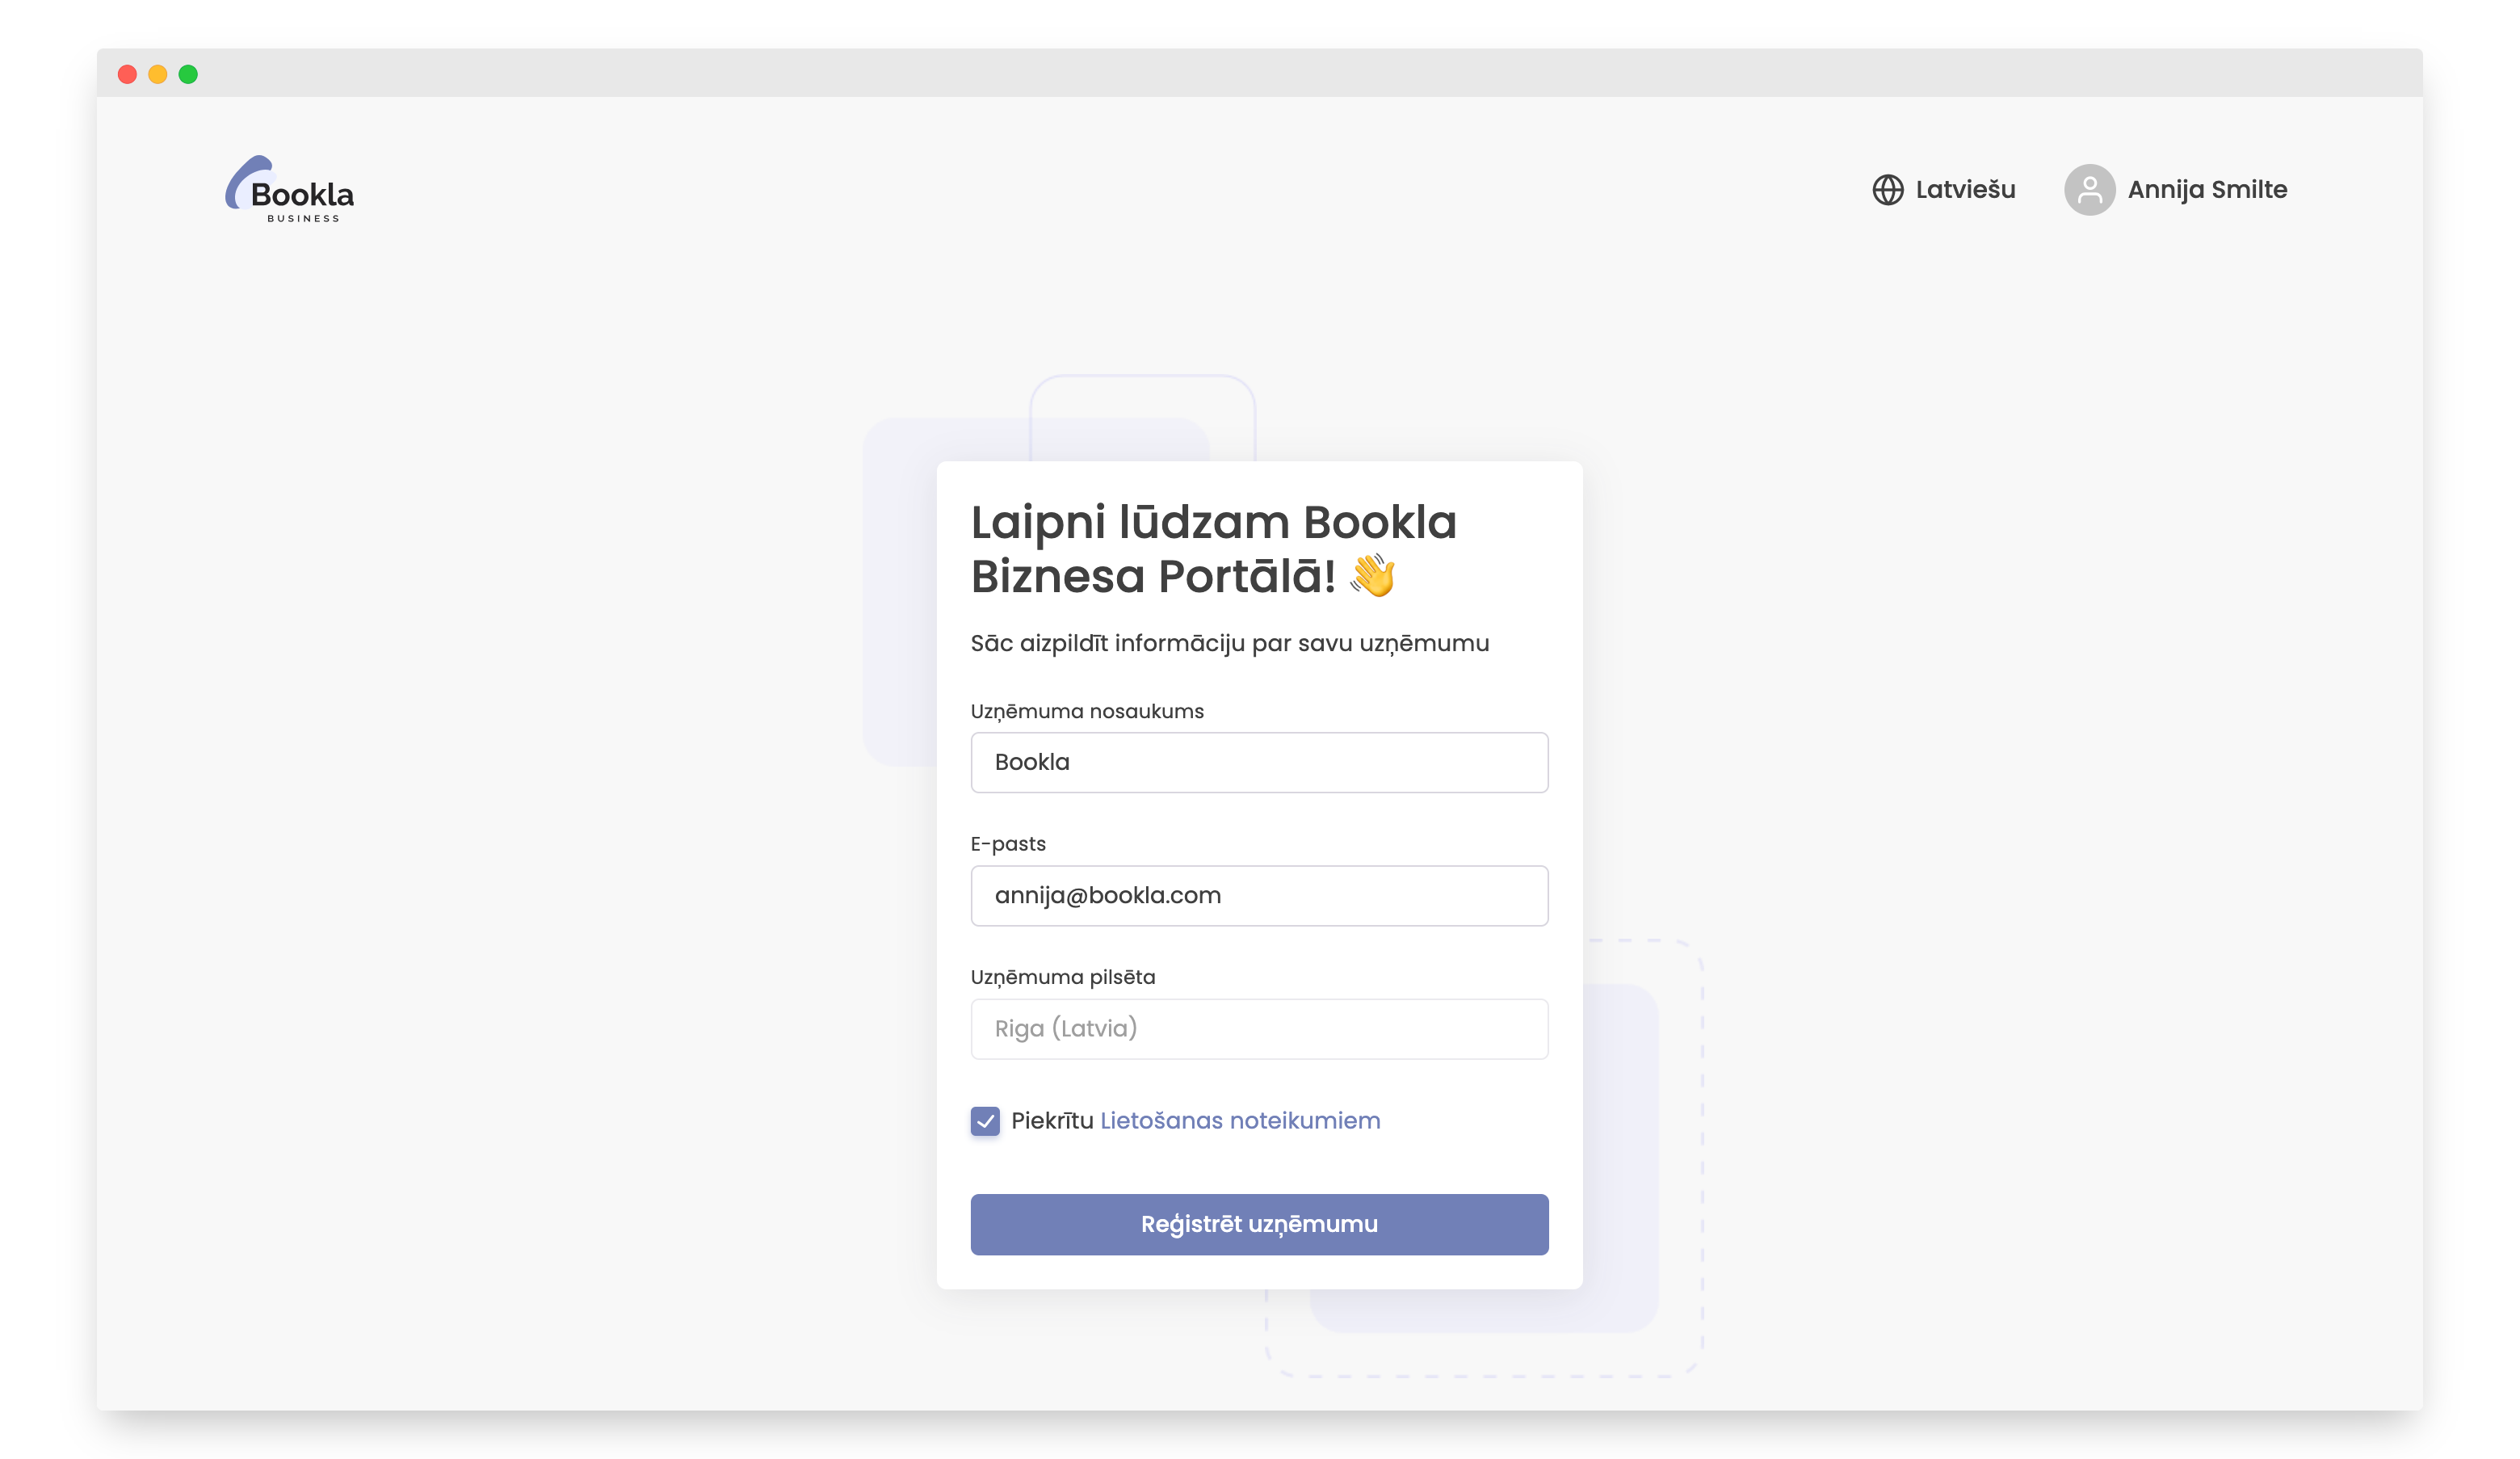Click the user avatar icon
The width and height of the screenshot is (2520, 1459).
(x=2089, y=190)
